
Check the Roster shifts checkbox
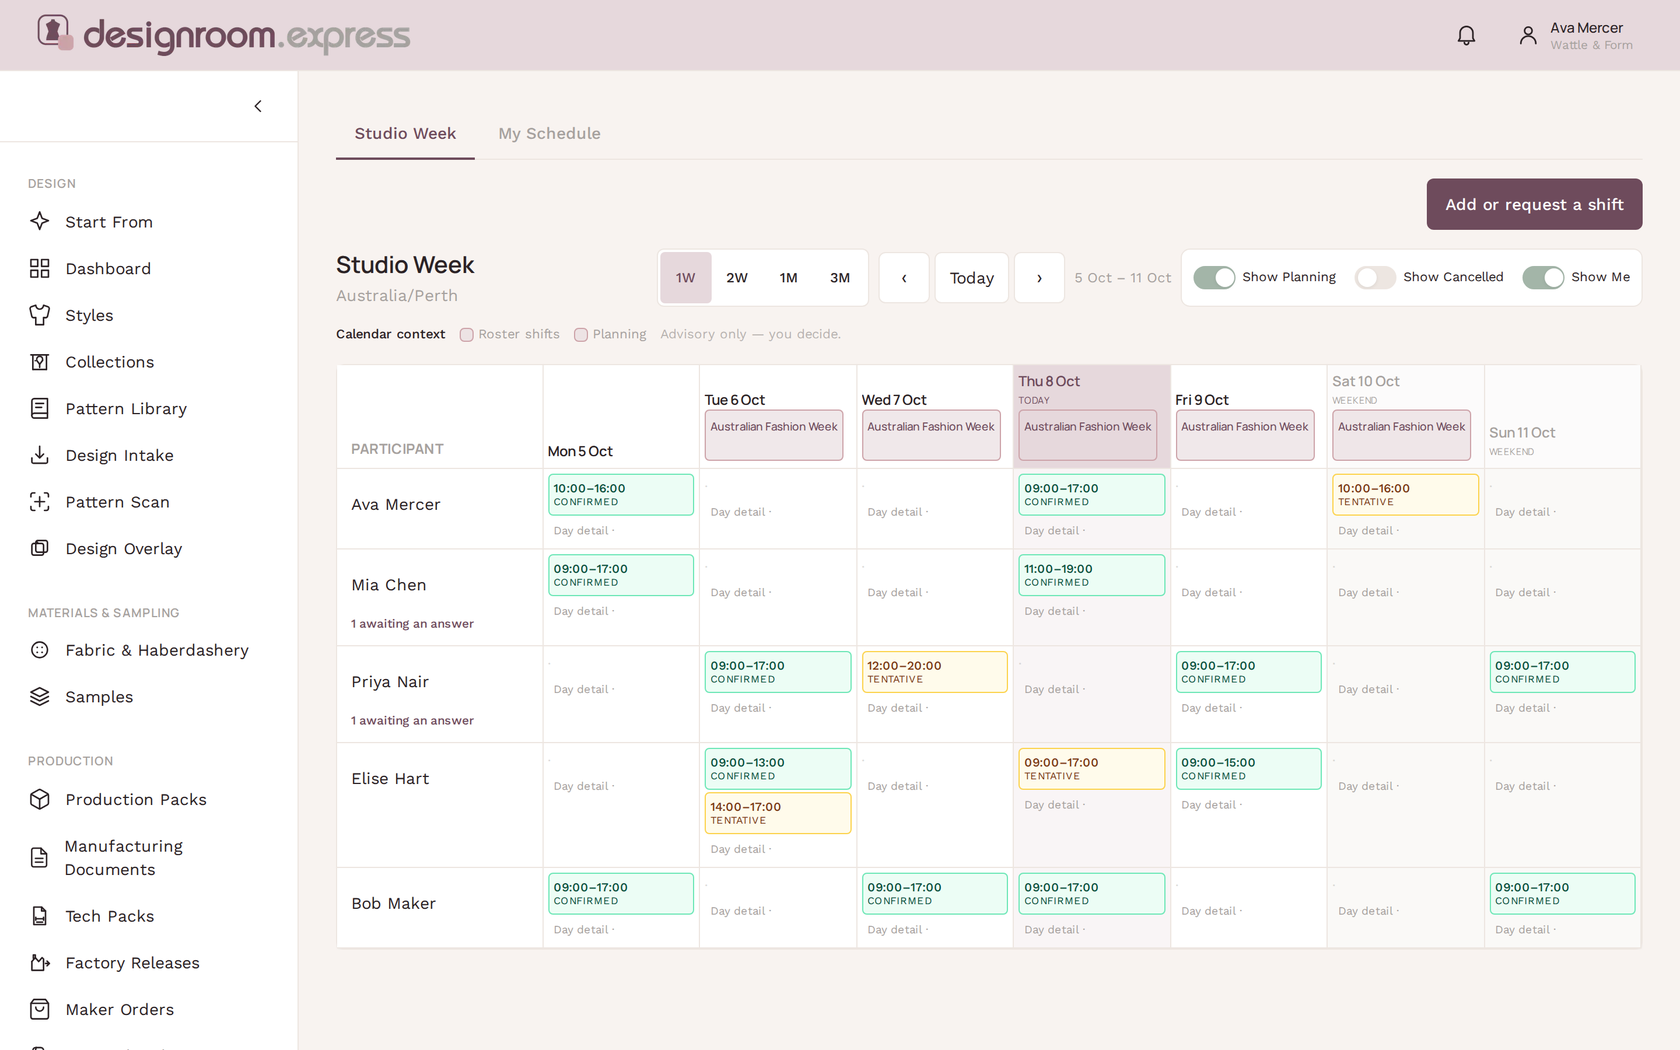tap(466, 335)
